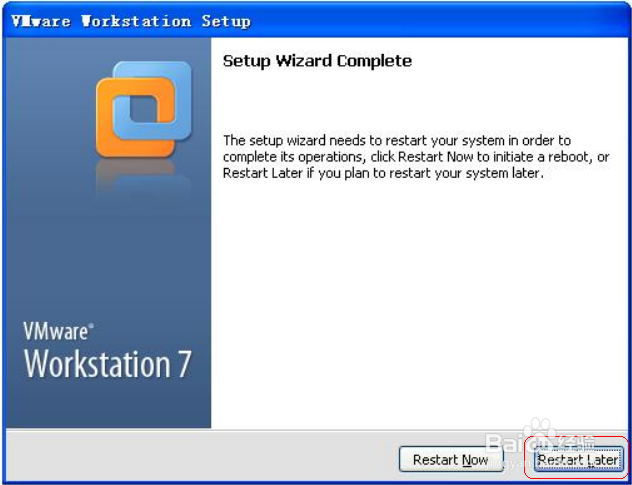Viewport: 632px width, 485px height.
Task: Click the setup wizard paragraph's first line
Action: click(x=397, y=141)
